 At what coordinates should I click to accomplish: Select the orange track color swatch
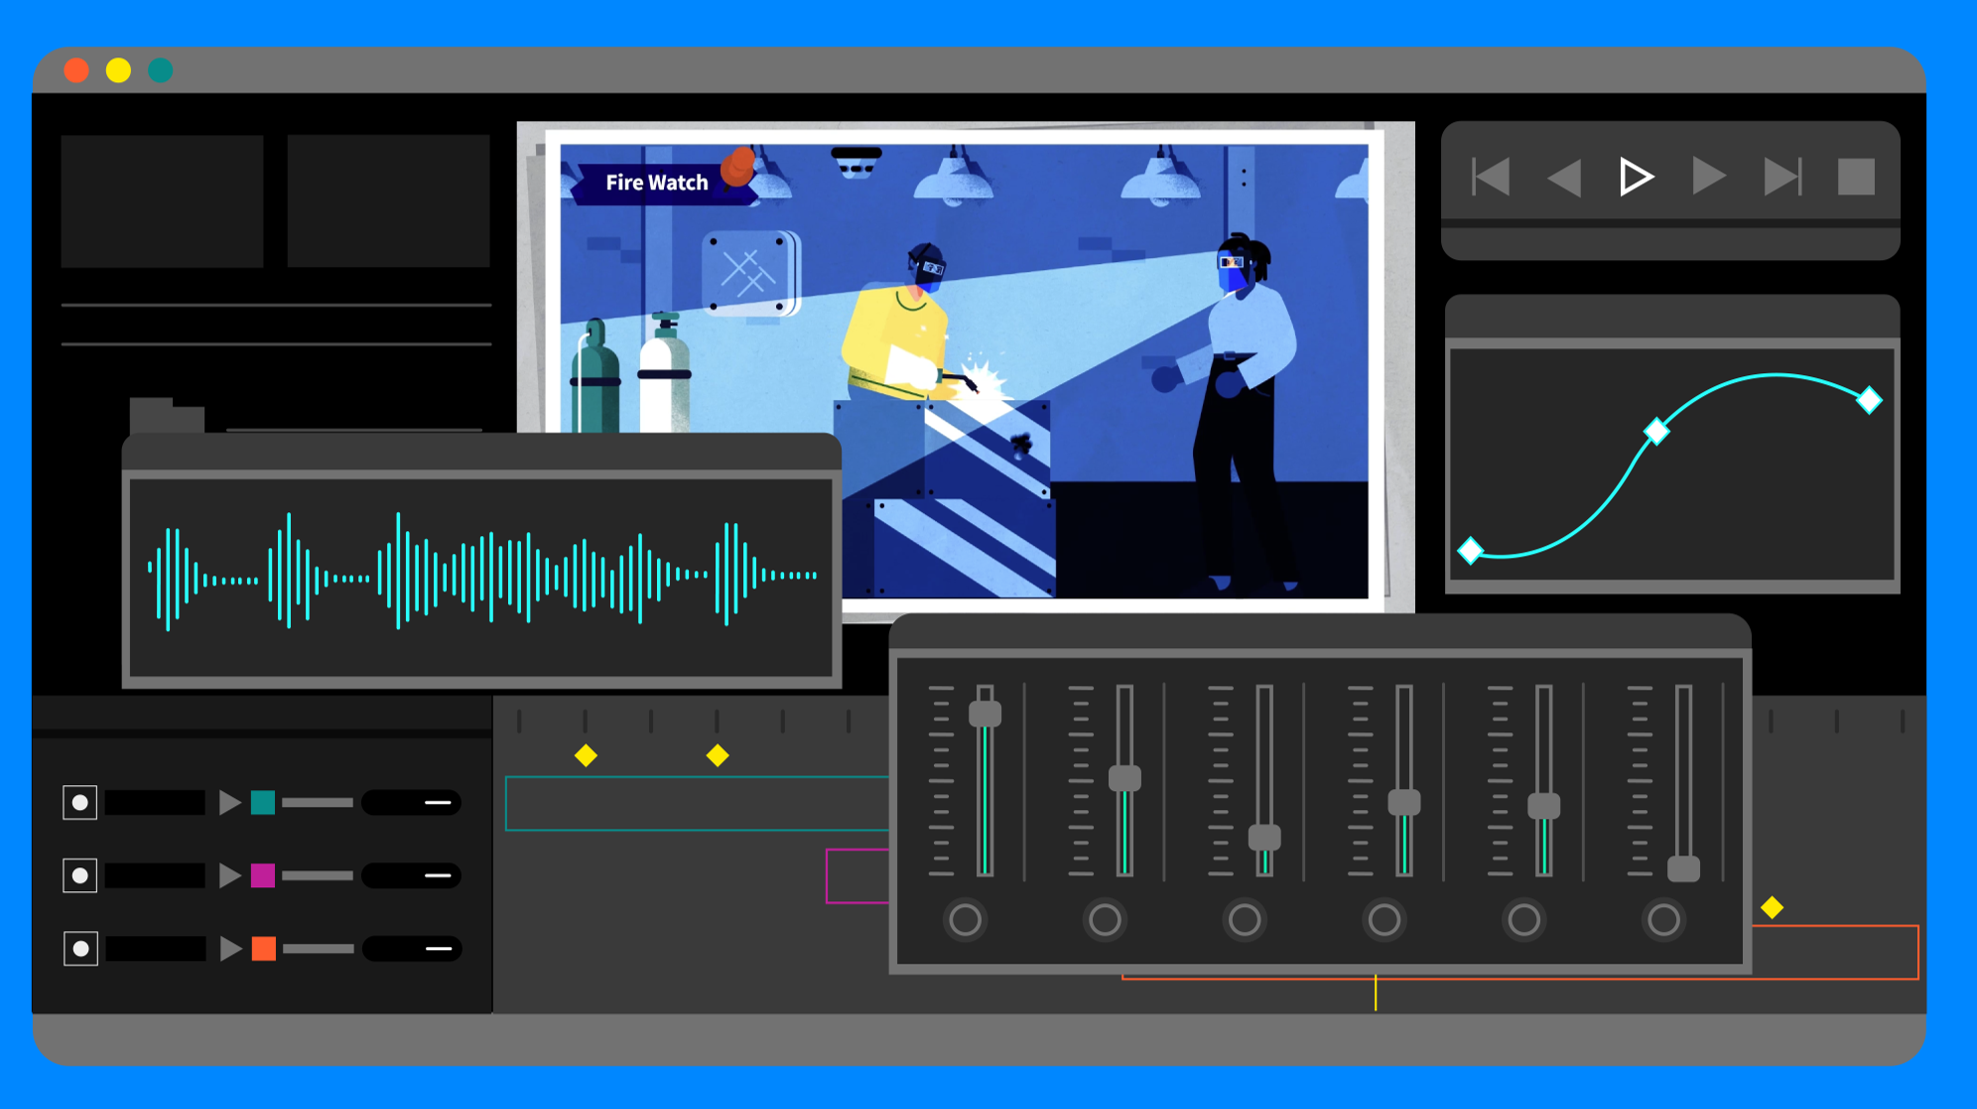click(x=263, y=948)
